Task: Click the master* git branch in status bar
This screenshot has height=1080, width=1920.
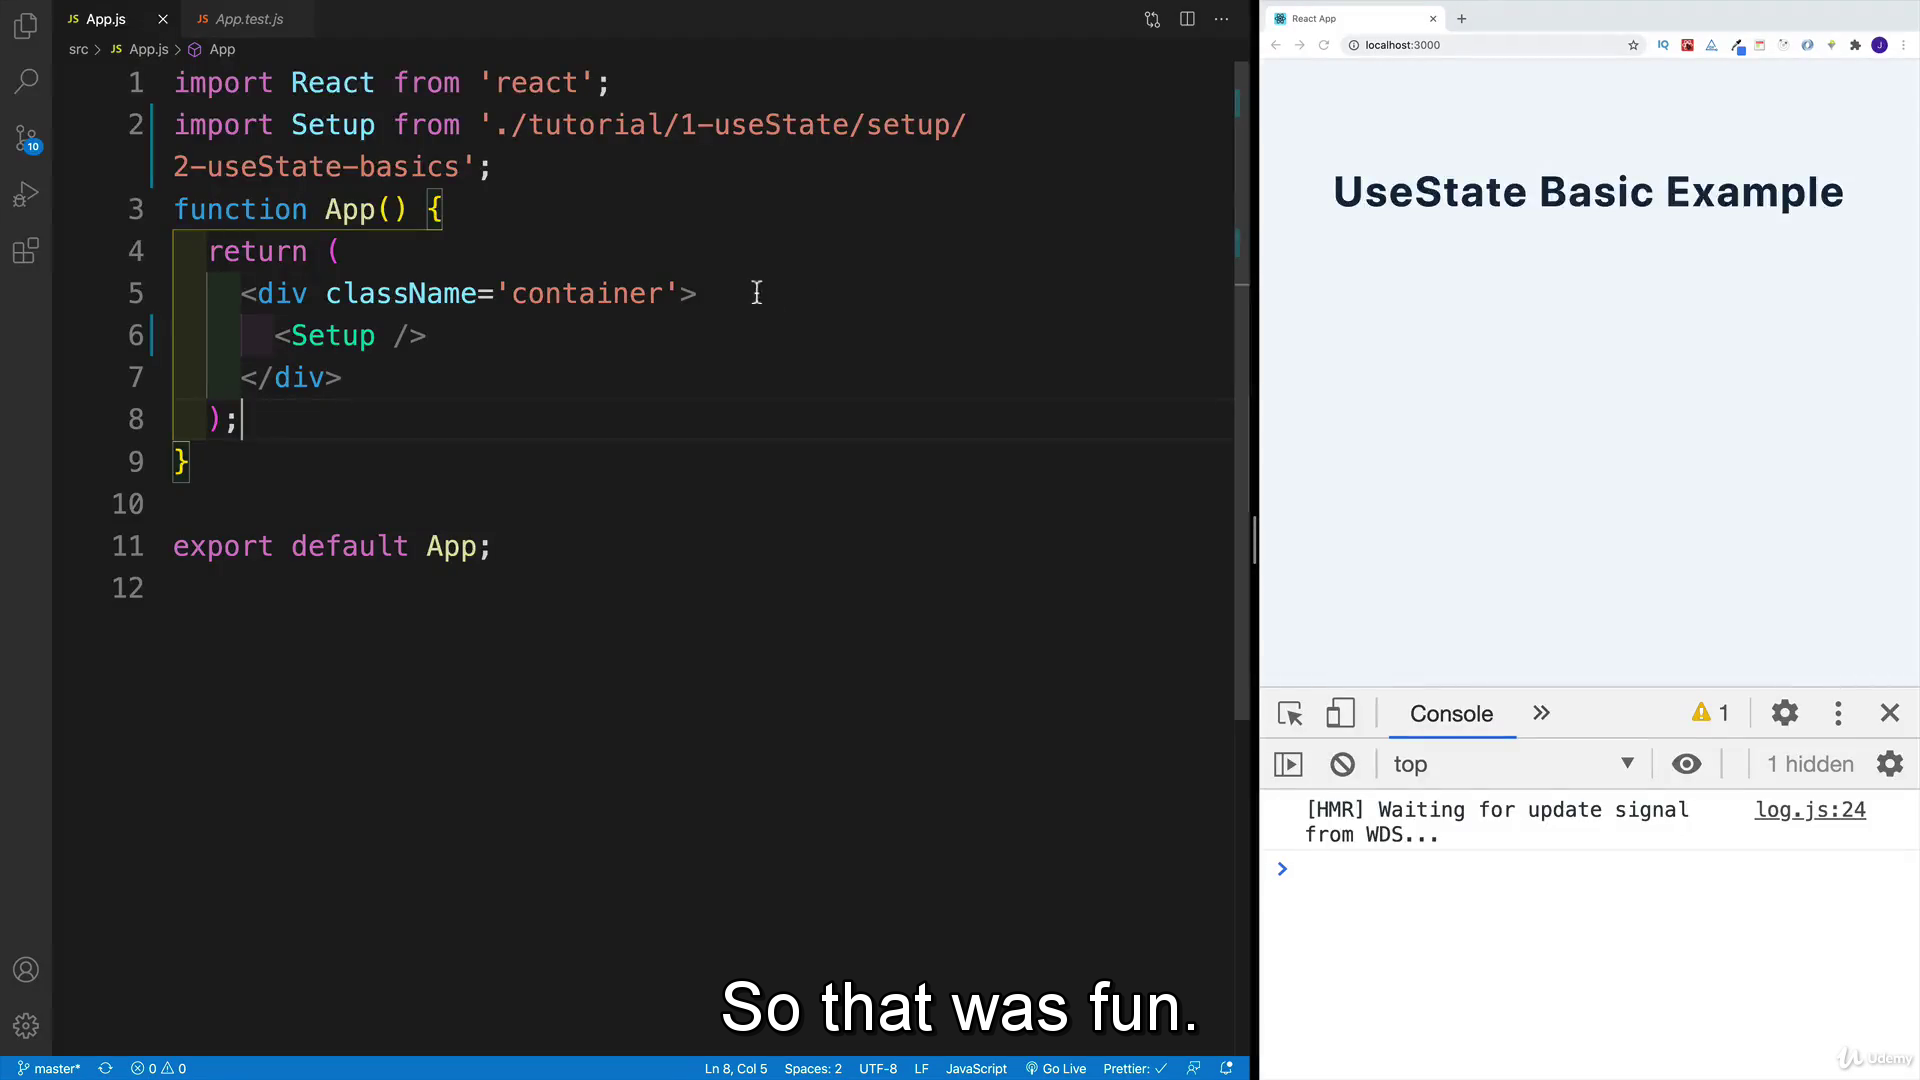Action: 49,1068
